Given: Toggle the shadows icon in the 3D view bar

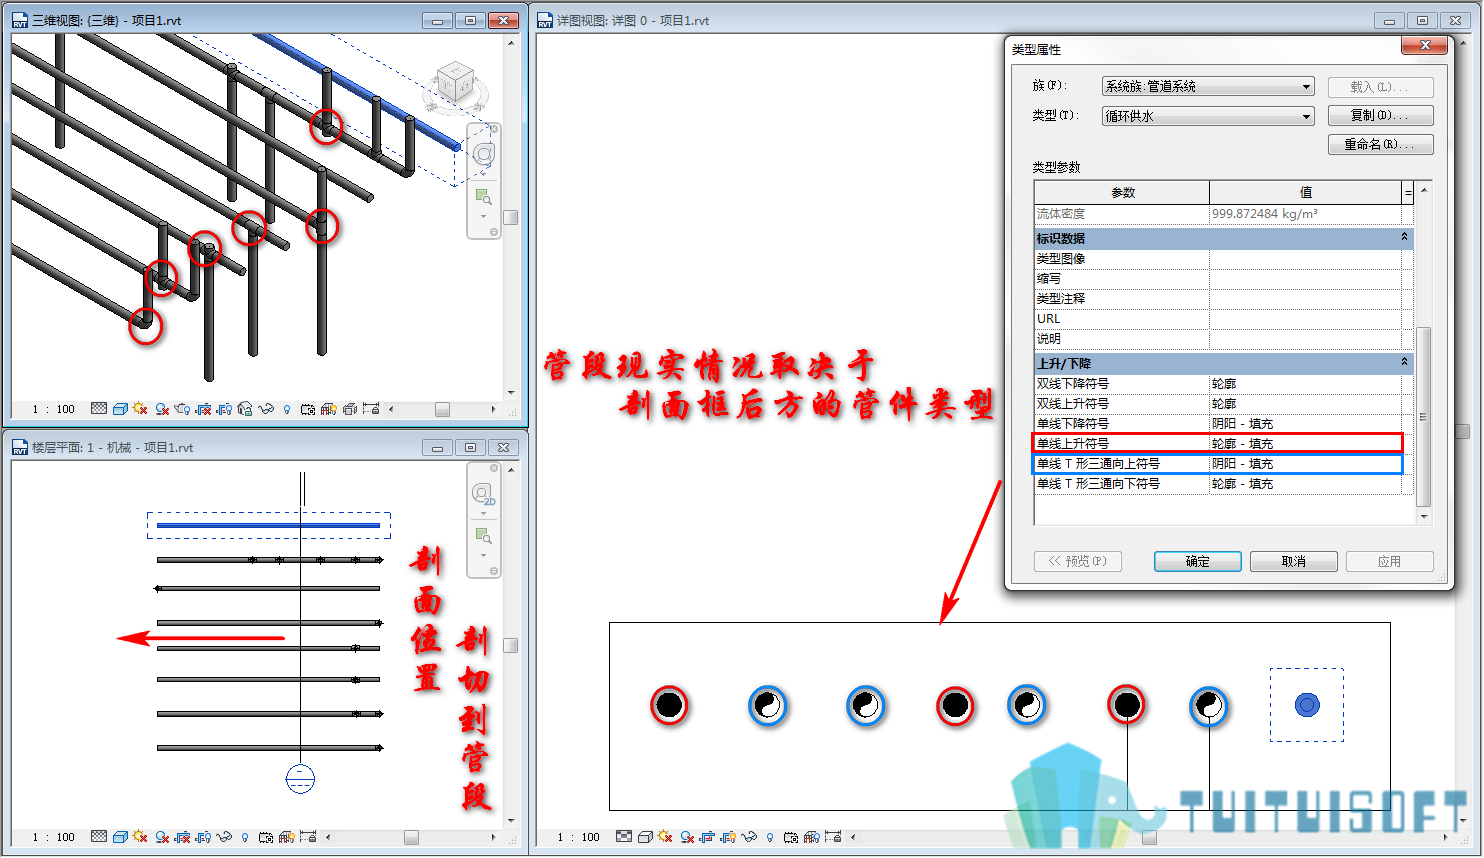Looking at the screenshot, I should coord(161,409).
